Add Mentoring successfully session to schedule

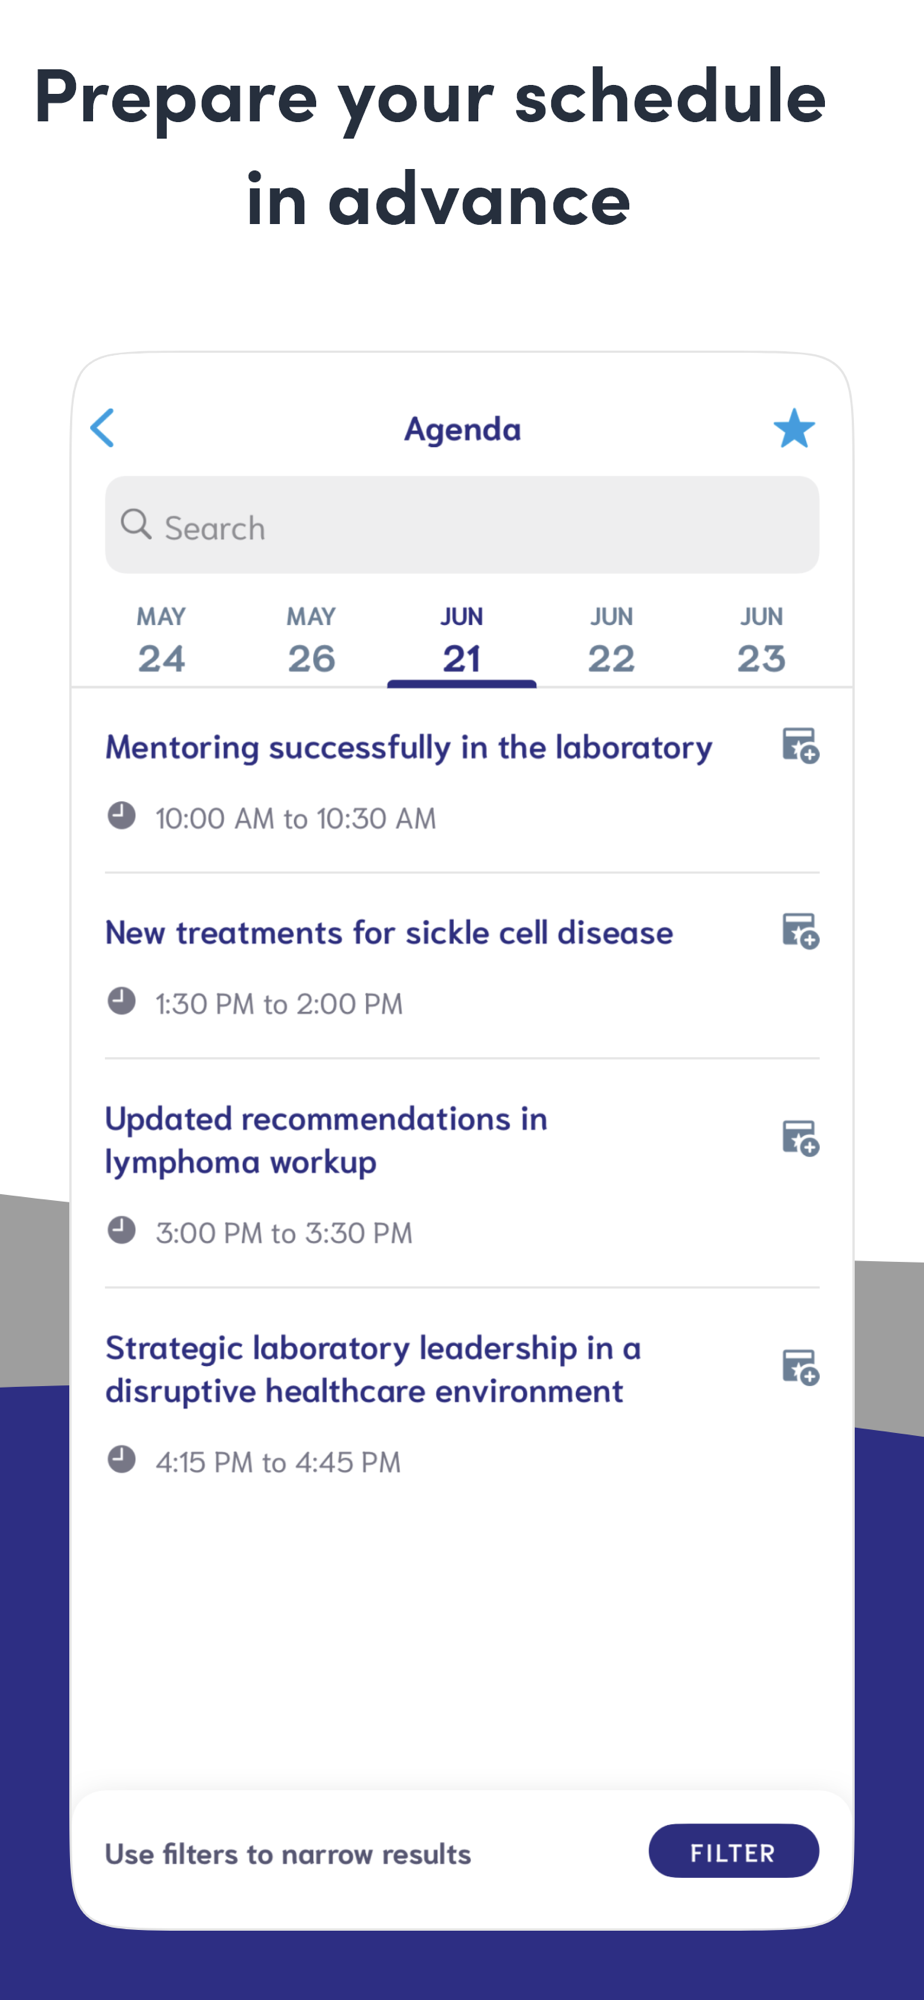pyautogui.click(x=800, y=746)
